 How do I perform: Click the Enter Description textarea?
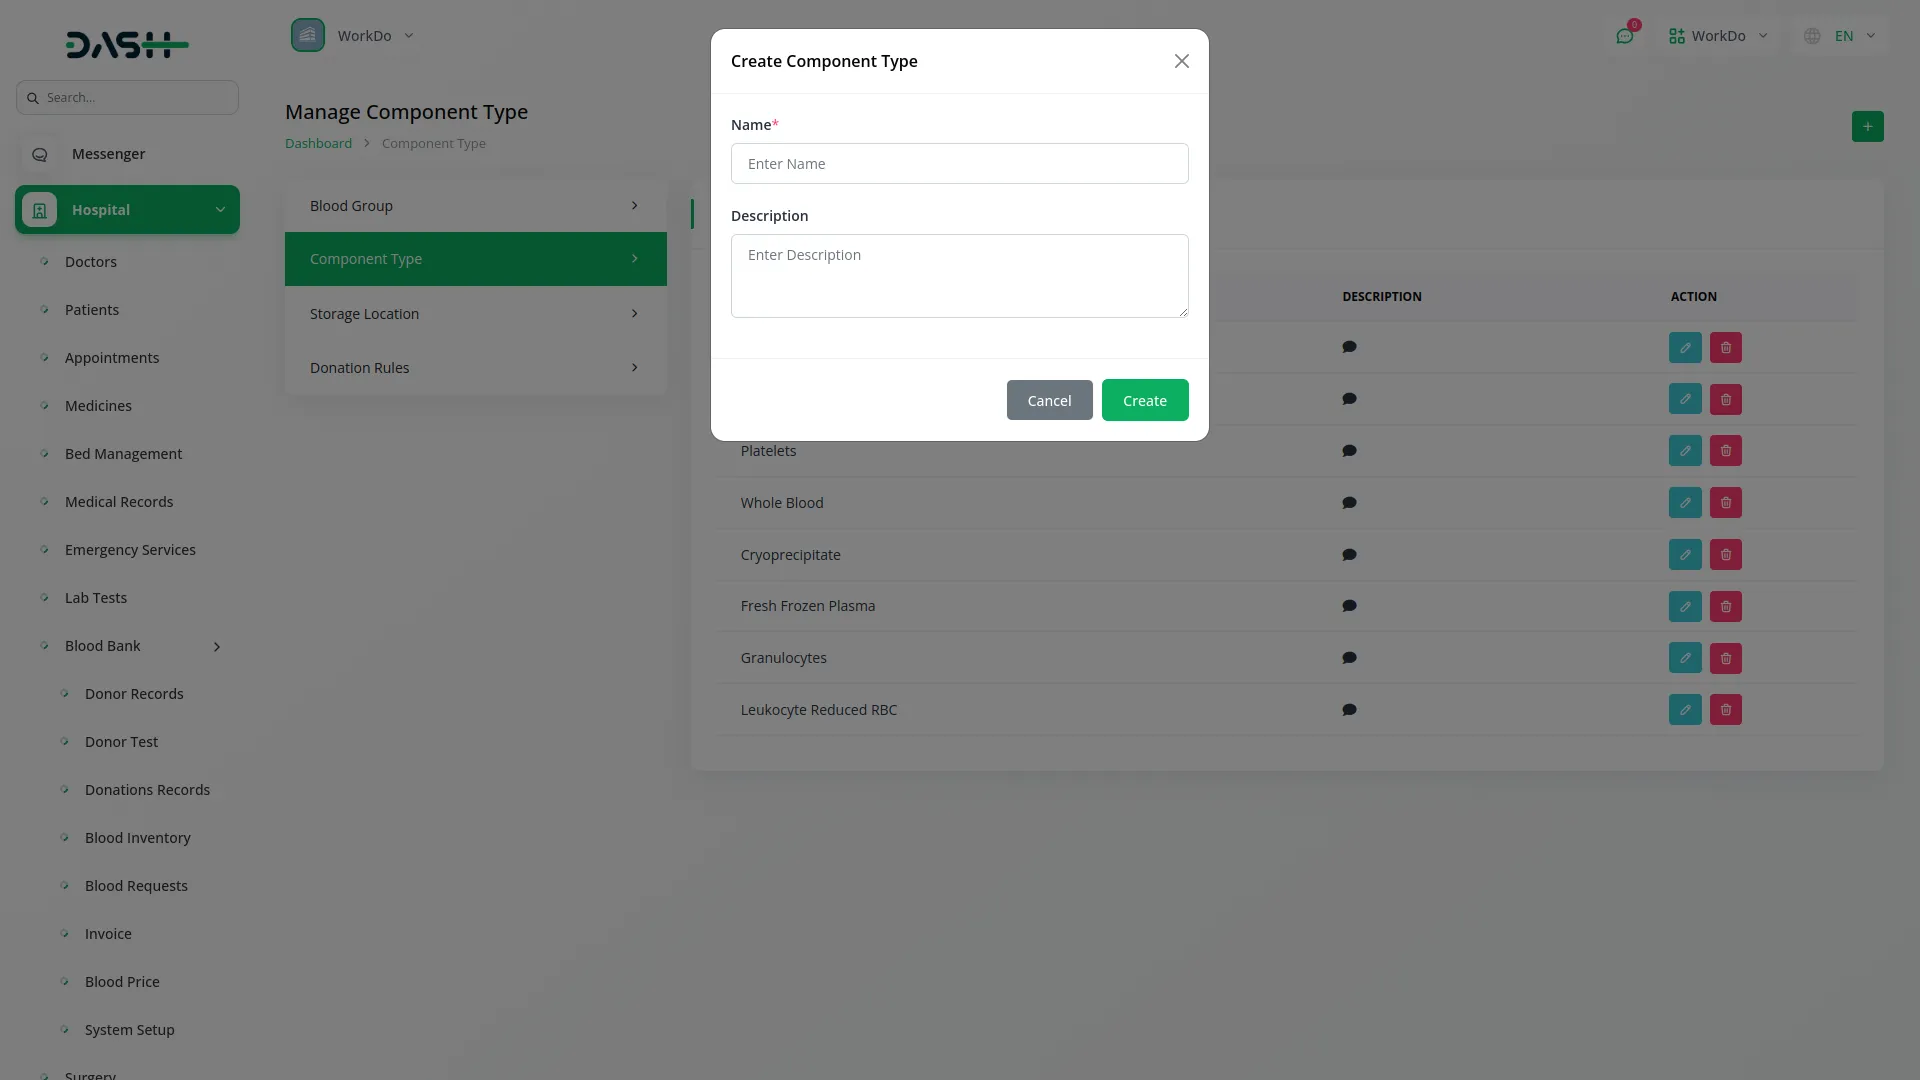(959, 276)
